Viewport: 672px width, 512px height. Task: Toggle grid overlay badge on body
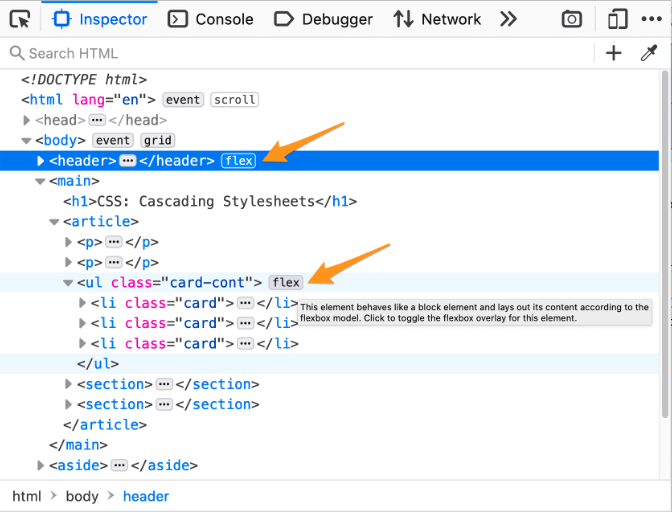click(158, 140)
